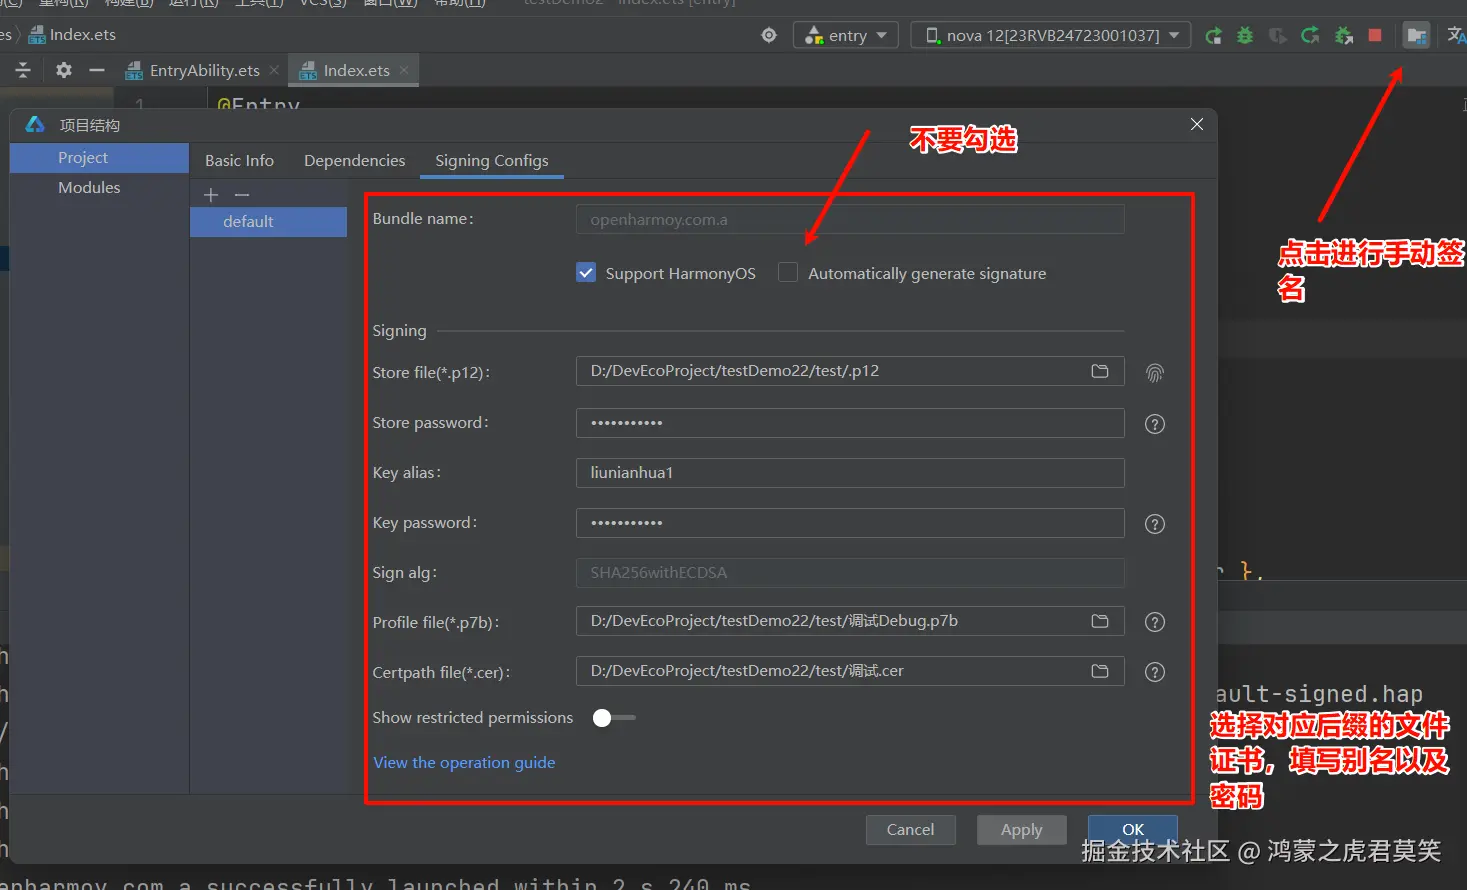Open the project panel settings gear
This screenshot has height=890, width=1467.
point(64,70)
